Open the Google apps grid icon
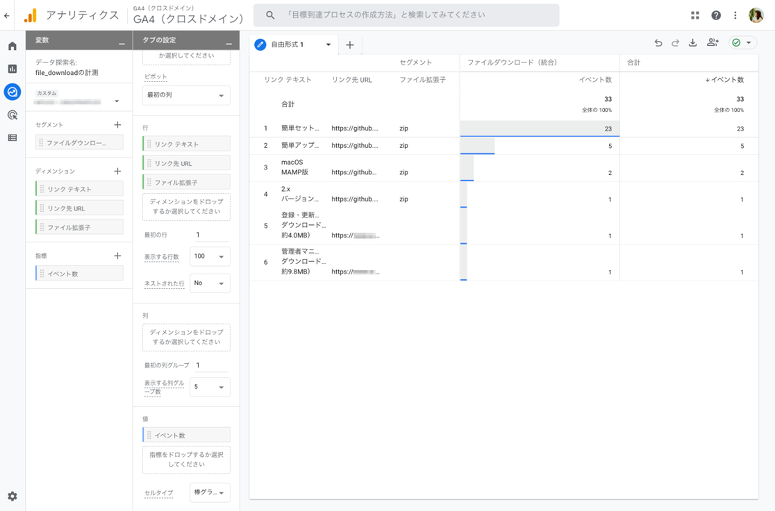The width and height of the screenshot is (775, 511). point(695,15)
